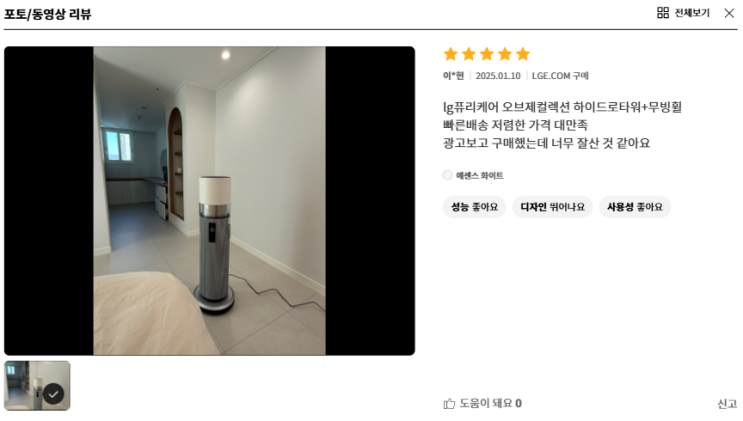Click the thumbs-up helpful icon
743x421 pixels.
click(449, 403)
